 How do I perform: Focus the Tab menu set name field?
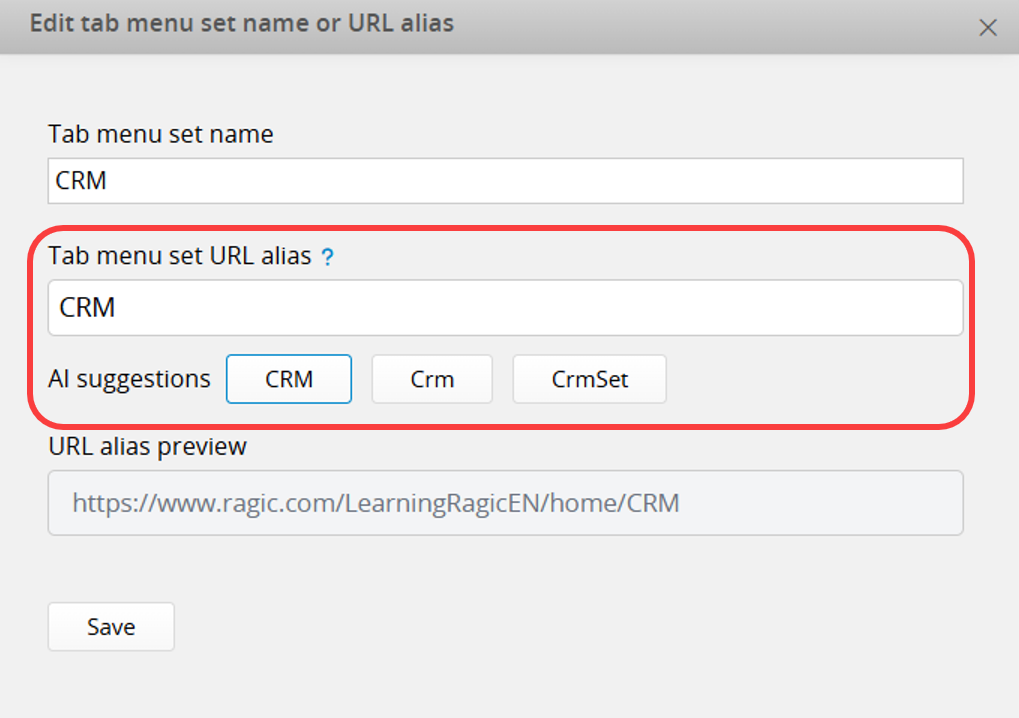pyautogui.click(x=505, y=181)
